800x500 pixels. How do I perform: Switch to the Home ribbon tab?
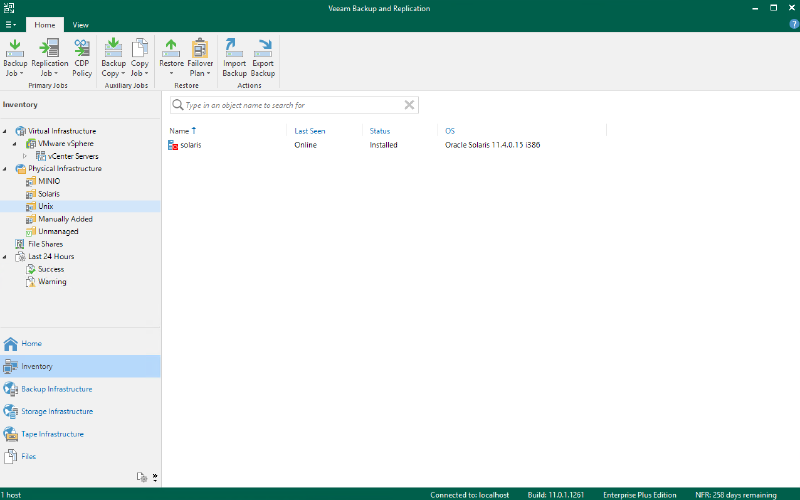[45, 24]
